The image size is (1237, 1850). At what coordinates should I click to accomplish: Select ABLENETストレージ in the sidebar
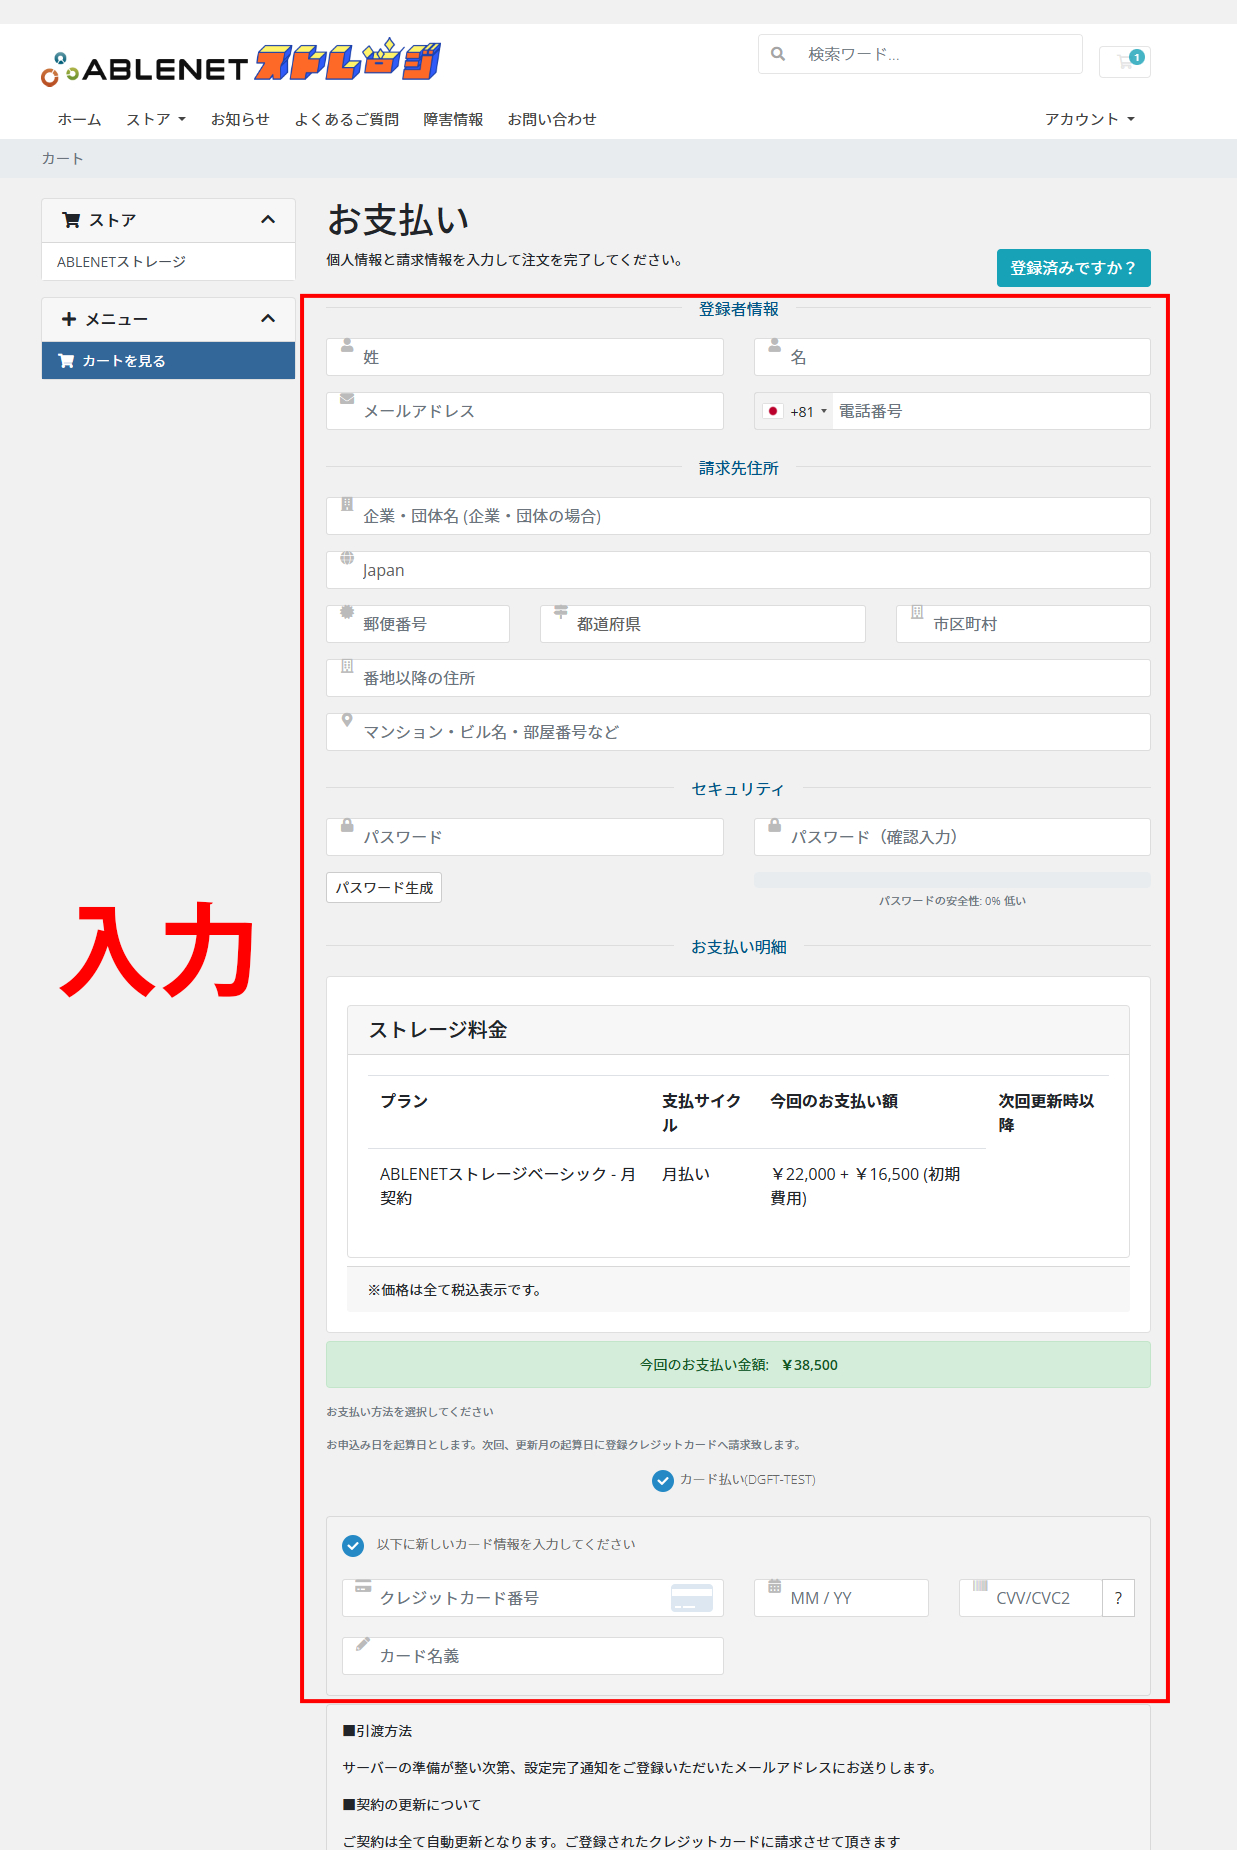point(168,262)
